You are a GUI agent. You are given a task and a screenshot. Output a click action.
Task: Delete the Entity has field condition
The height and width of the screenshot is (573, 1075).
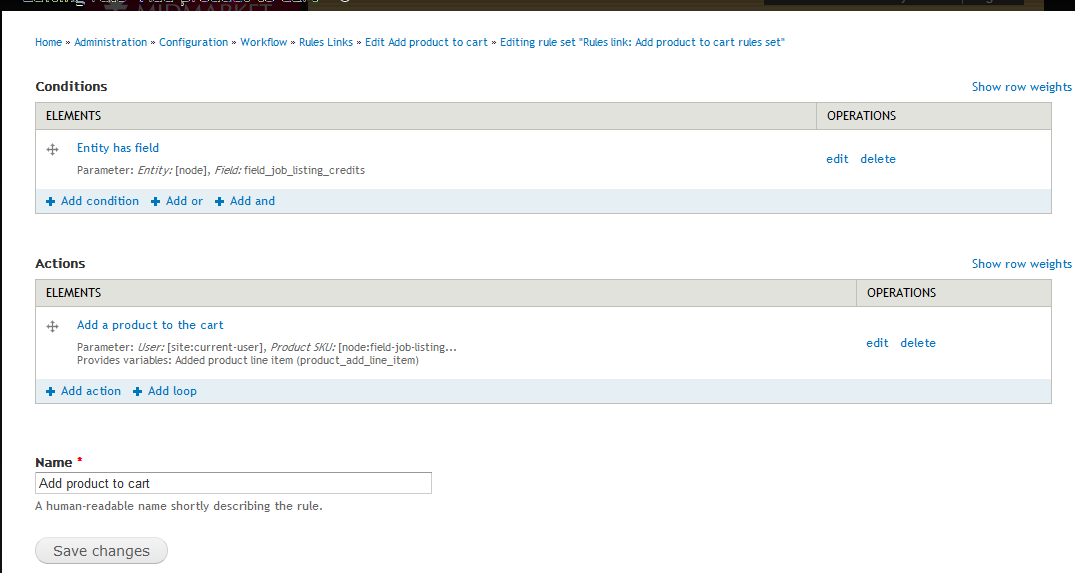[x=878, y=159]
